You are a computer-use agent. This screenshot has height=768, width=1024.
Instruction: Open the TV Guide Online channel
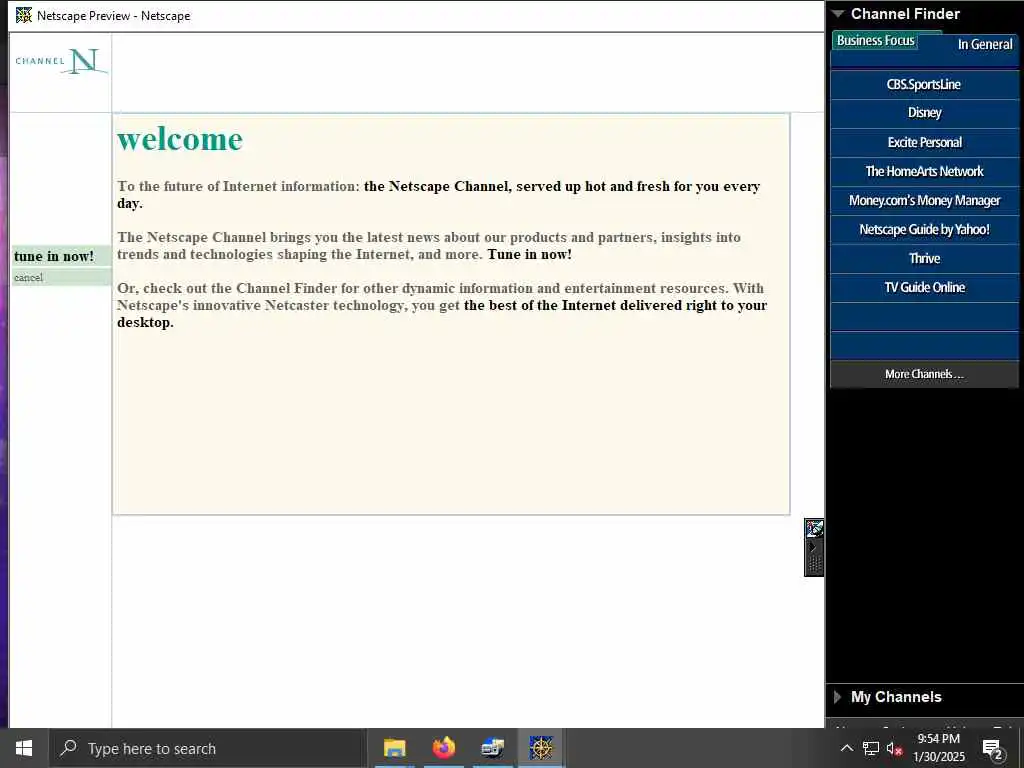point(924,287)
